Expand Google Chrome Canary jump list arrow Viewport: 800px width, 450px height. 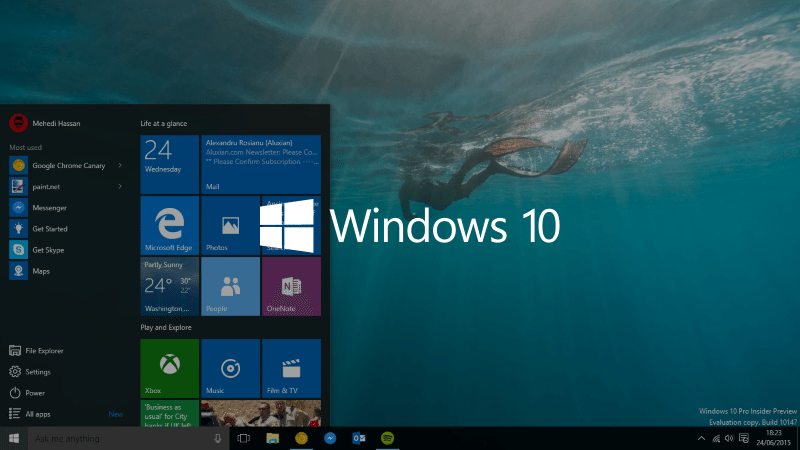tap(120, 165)
